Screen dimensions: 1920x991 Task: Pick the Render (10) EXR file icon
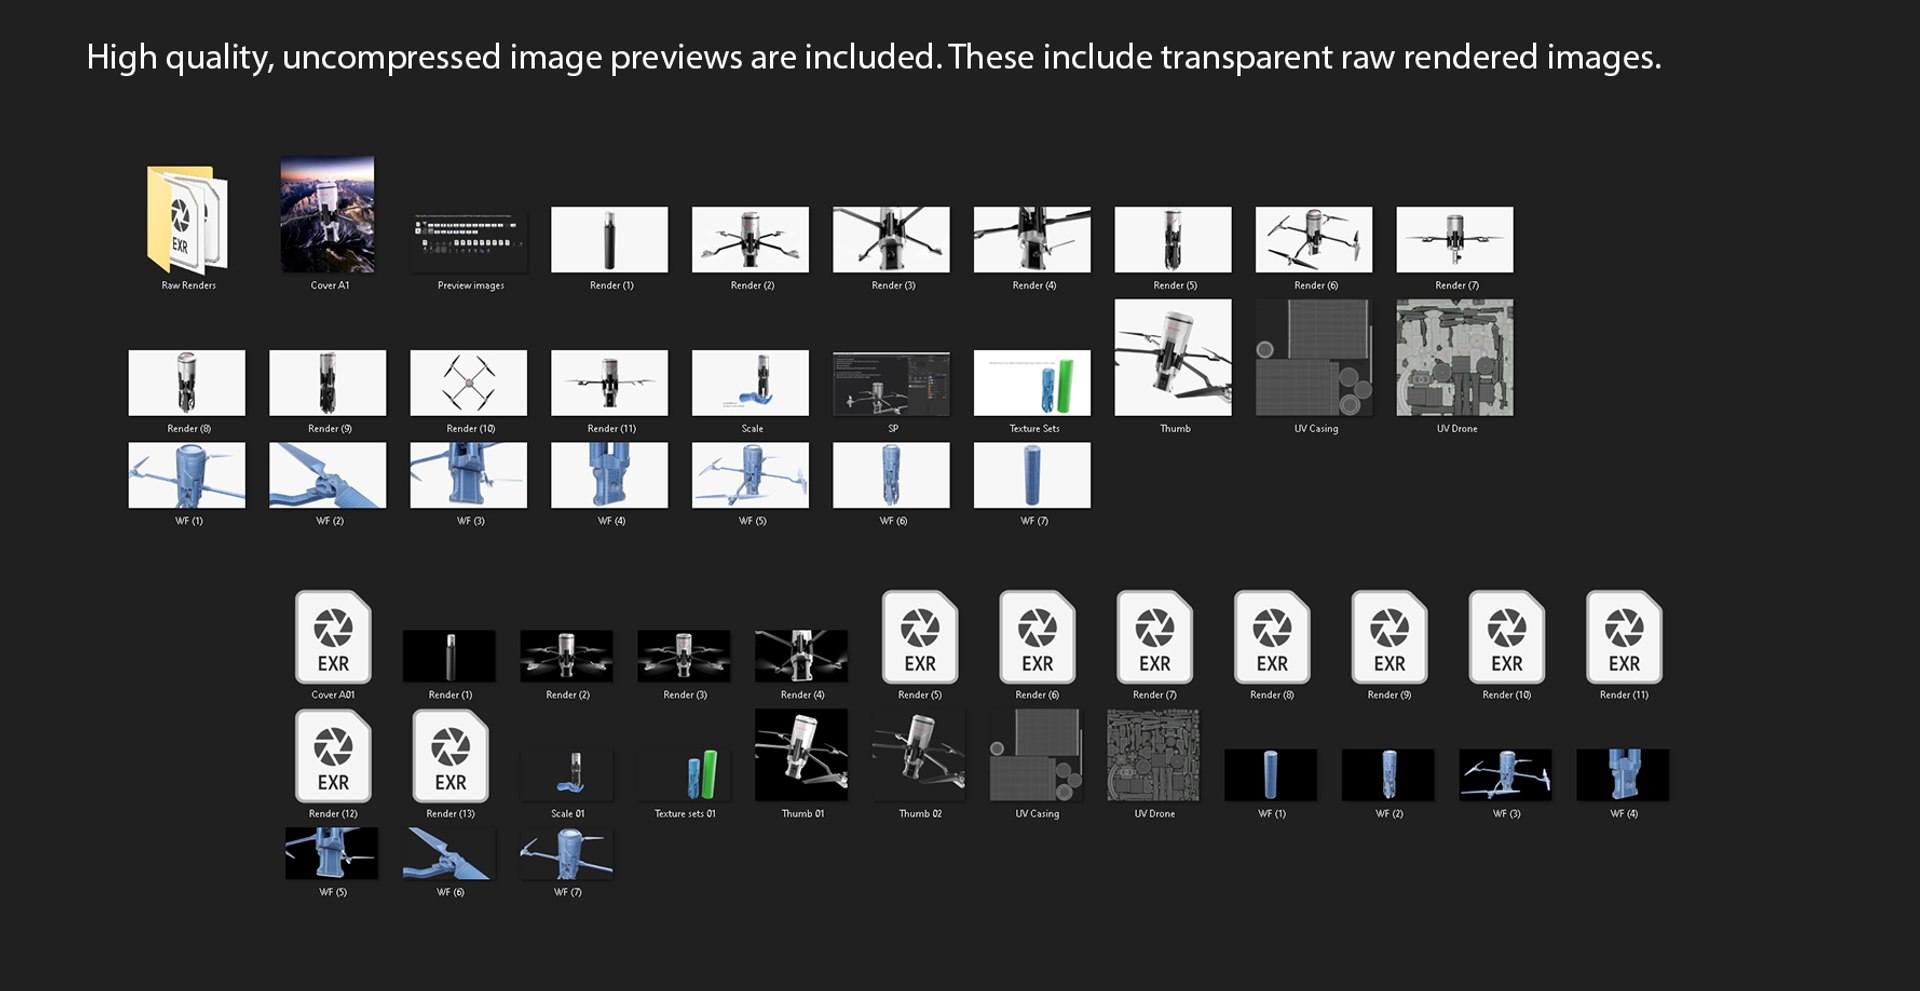[x=1507, y=637]
